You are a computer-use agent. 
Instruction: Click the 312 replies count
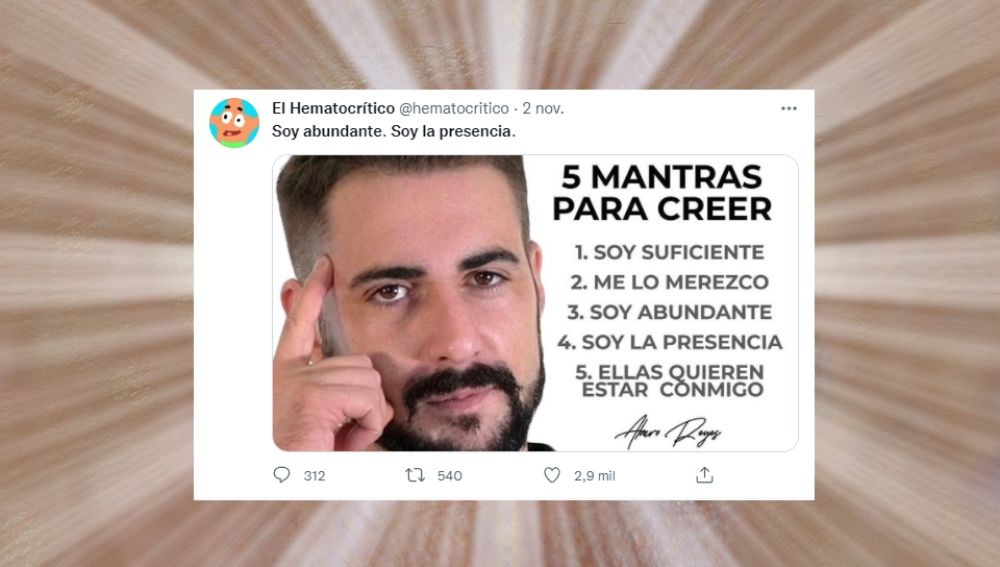pyautogui.click(x=314, y=476)
